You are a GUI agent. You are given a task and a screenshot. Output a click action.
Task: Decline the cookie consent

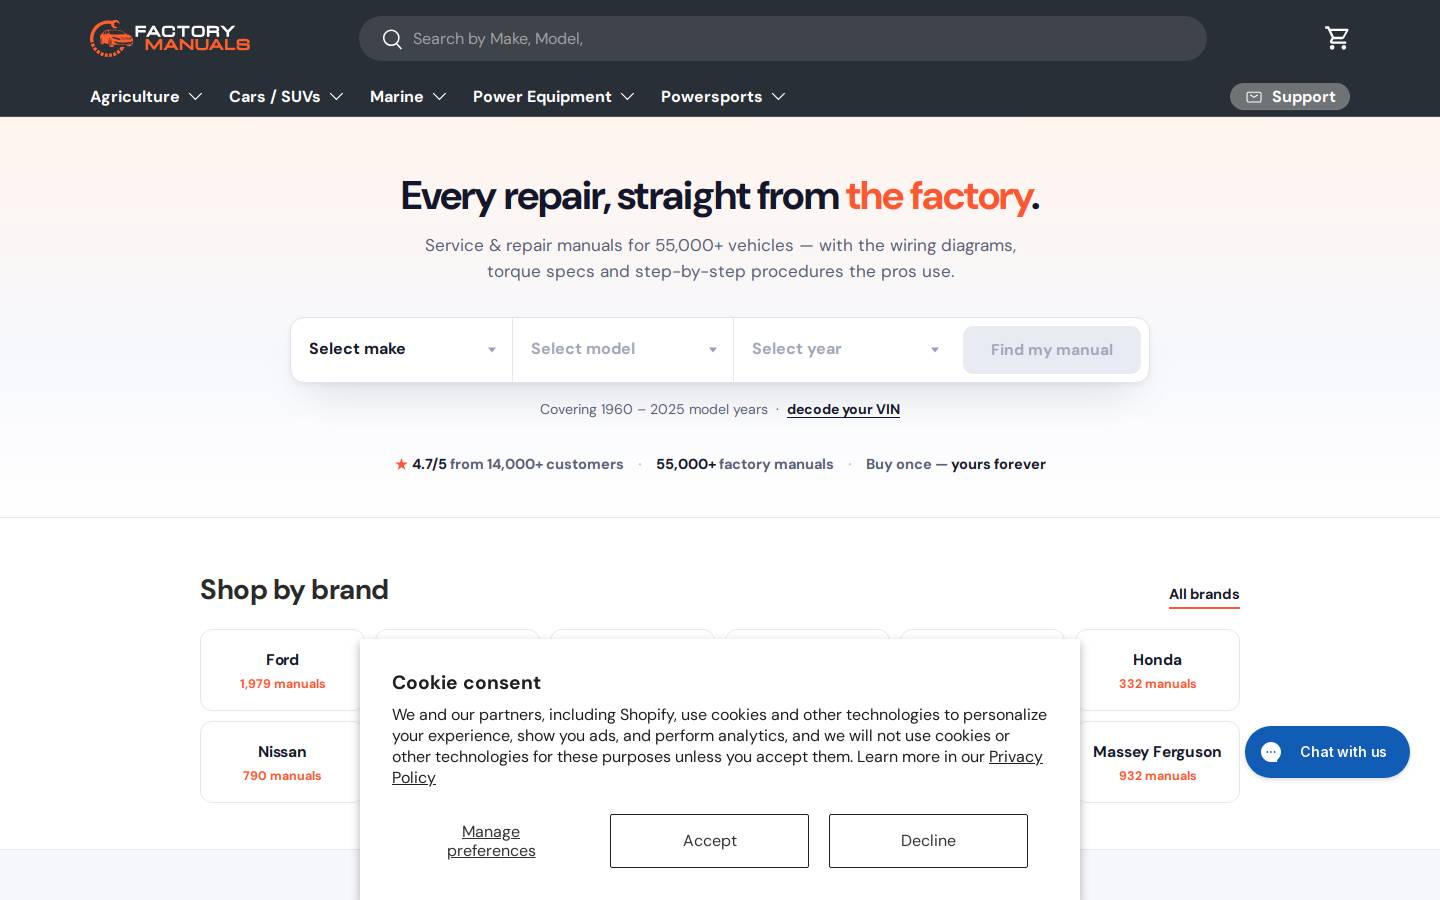pyautogui.click(x=928, y=841)
